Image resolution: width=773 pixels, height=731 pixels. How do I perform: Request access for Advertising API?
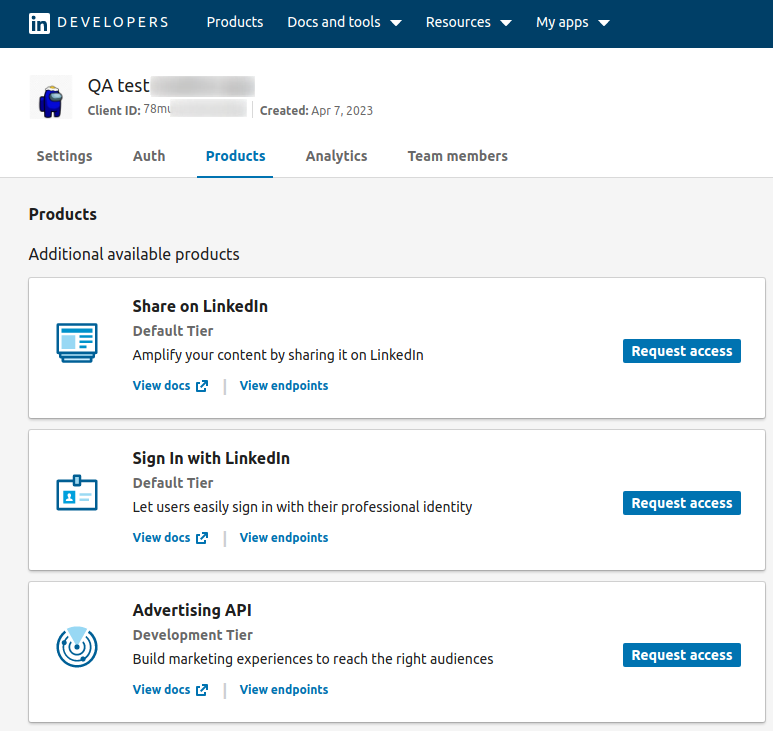coord(682,655)
